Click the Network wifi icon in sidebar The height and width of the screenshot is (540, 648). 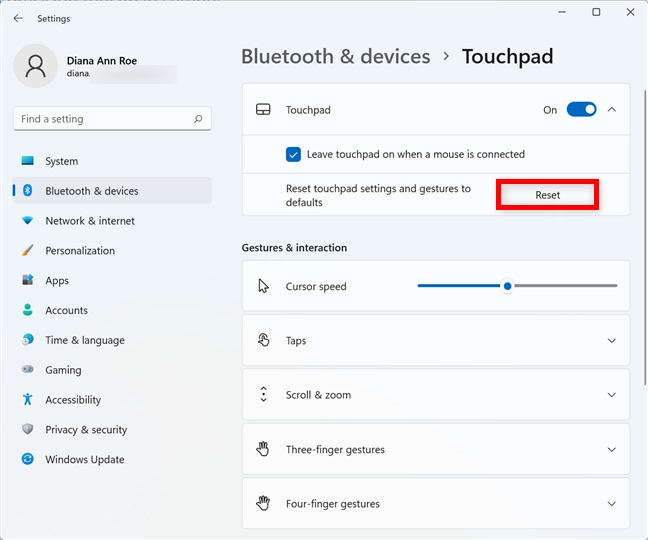pyautogui.click(x=28, y=220)
